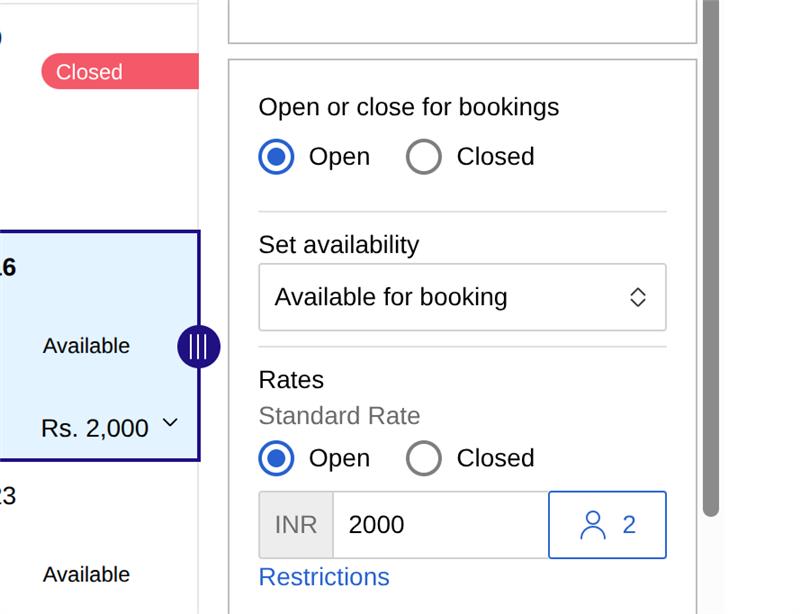Select Closed under Open or close for bookings
This screenshot has width=800, height=614.
point(424,157)
